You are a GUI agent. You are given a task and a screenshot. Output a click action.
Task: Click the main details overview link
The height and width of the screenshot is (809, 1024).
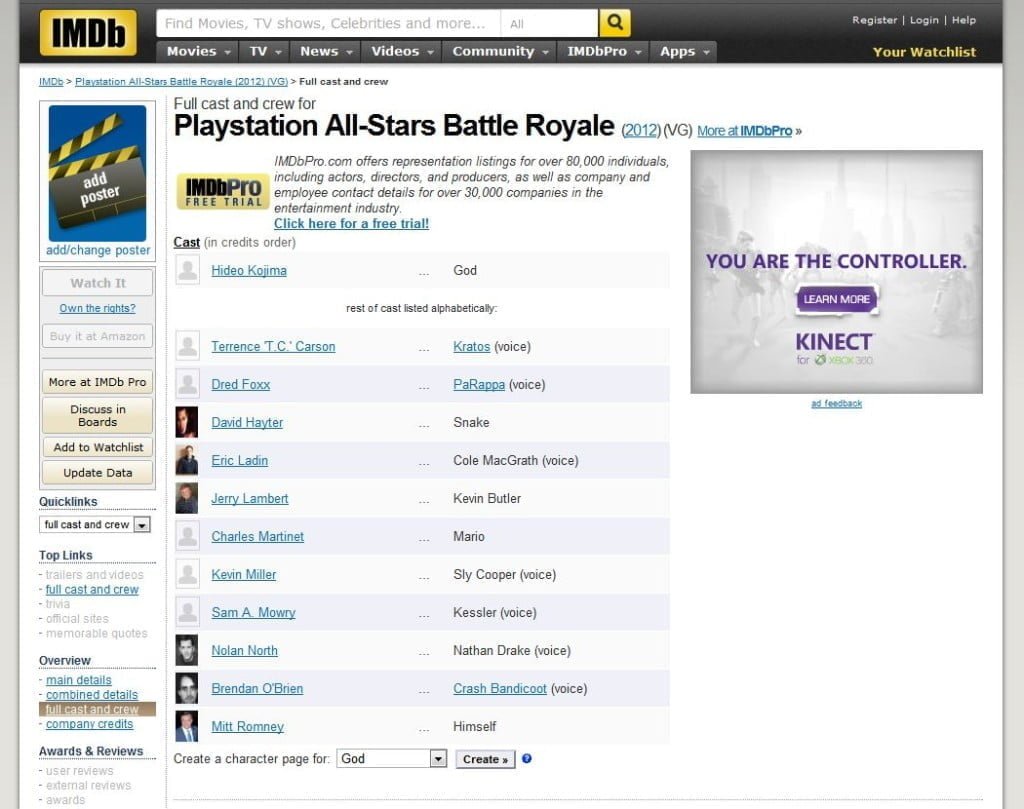pos(78,680)
